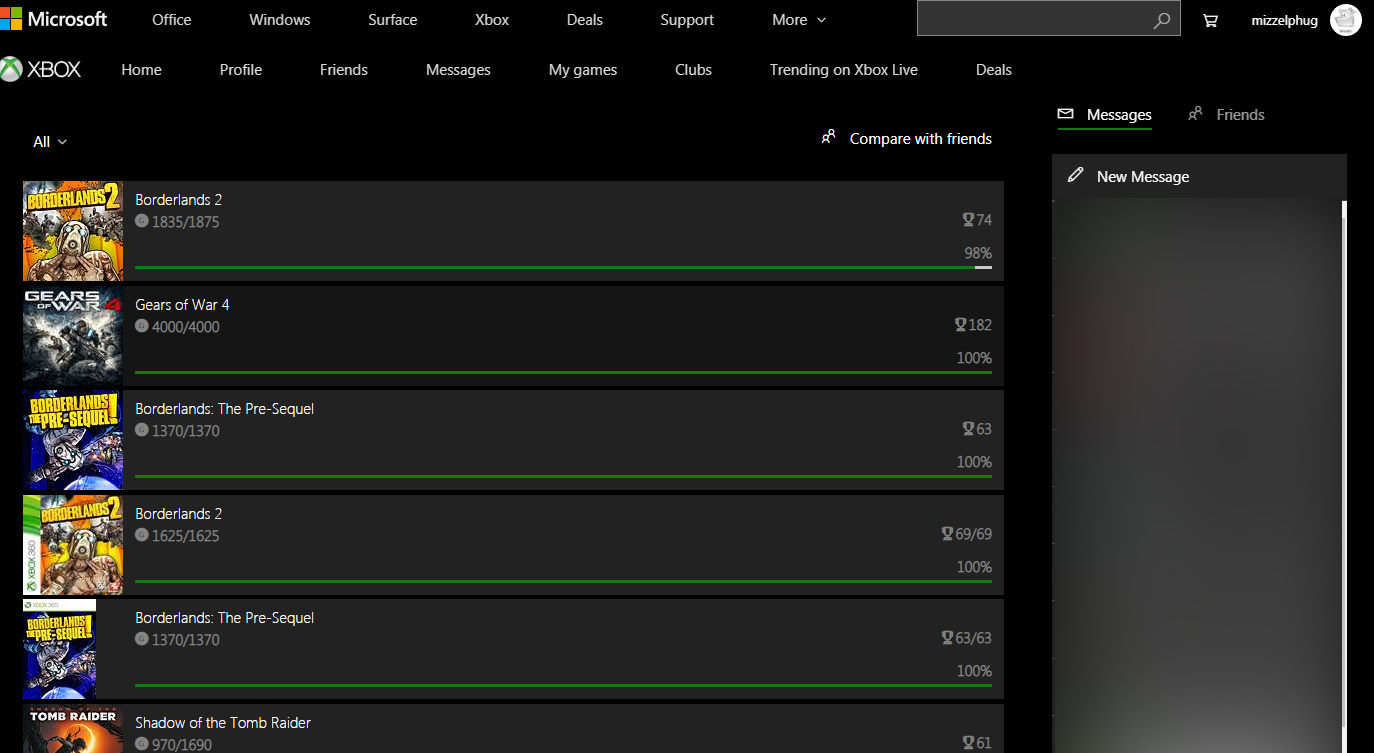Open the Clubs navigation link
The width and height of the screenshot is (1374, 753).
[693, 70]
